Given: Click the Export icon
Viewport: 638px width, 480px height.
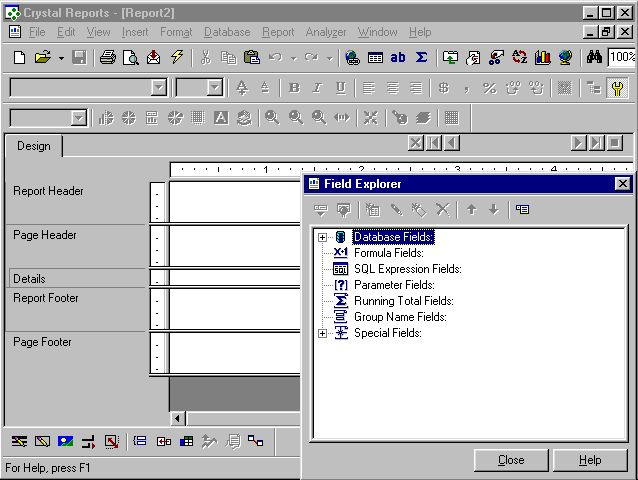Looking at the screenshot, I should (153, 57).
